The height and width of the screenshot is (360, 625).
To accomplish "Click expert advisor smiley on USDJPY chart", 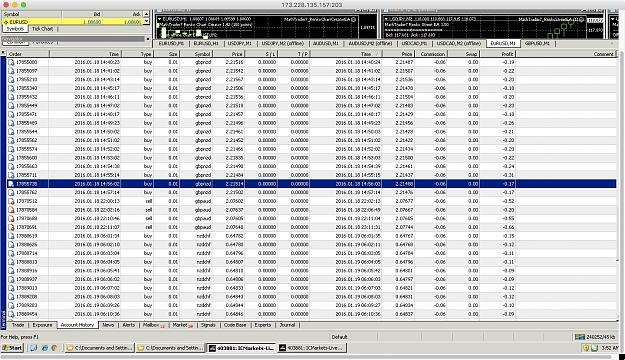I will click(x=582, y=19).
